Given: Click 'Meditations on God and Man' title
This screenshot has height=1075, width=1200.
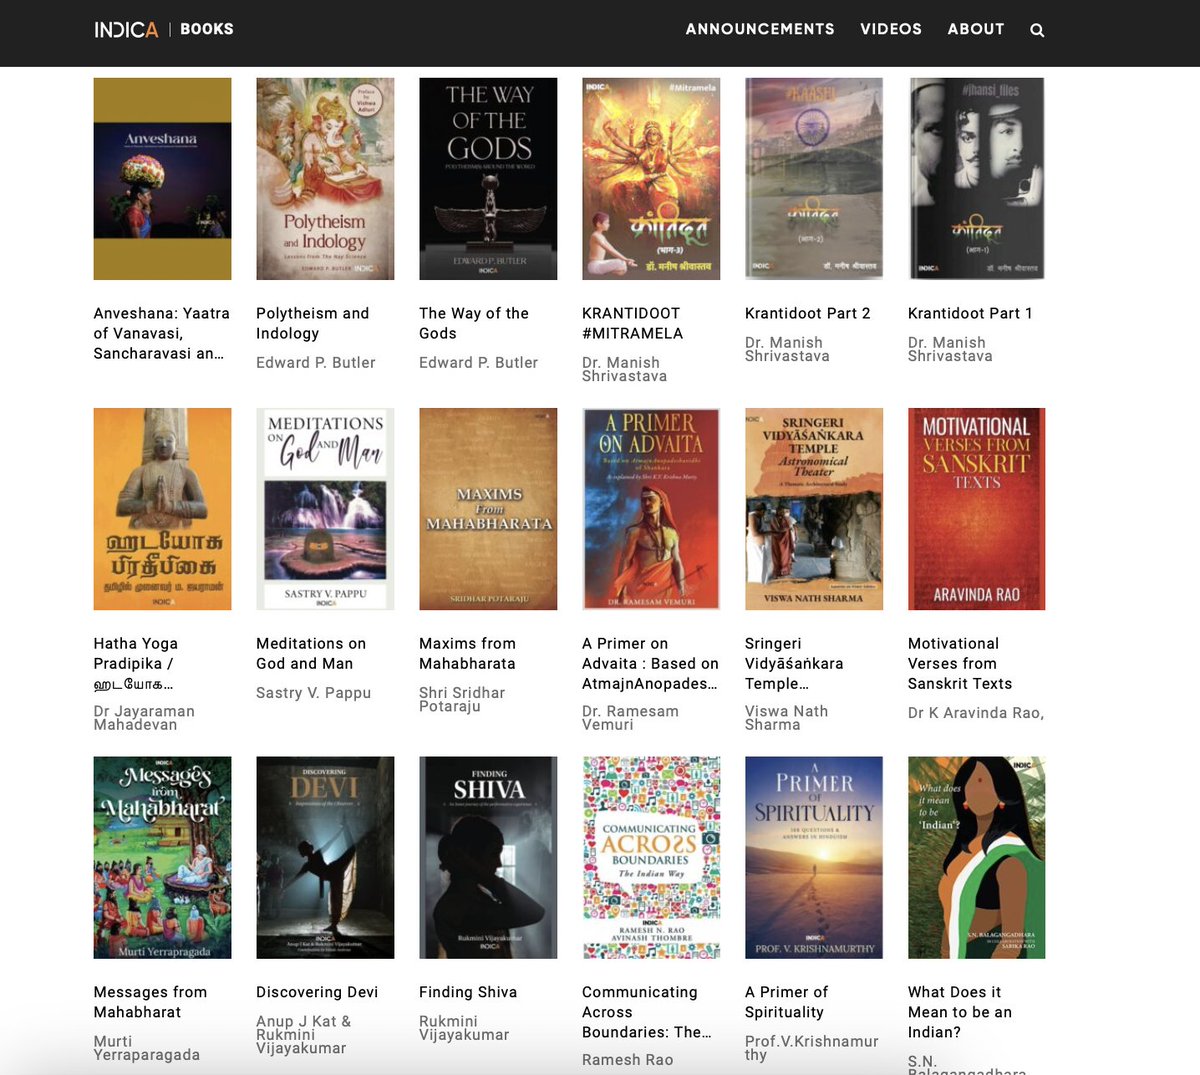Looking at the screenshot, I should coord(311,654).
